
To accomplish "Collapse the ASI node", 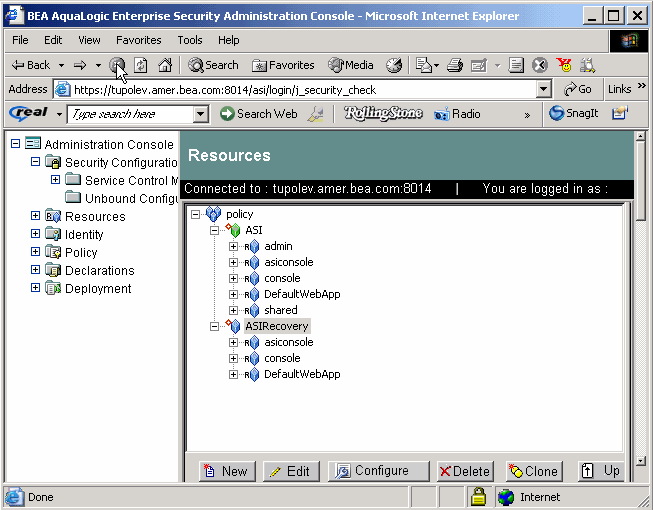I will pyautogui.click(x=214, y=230).
